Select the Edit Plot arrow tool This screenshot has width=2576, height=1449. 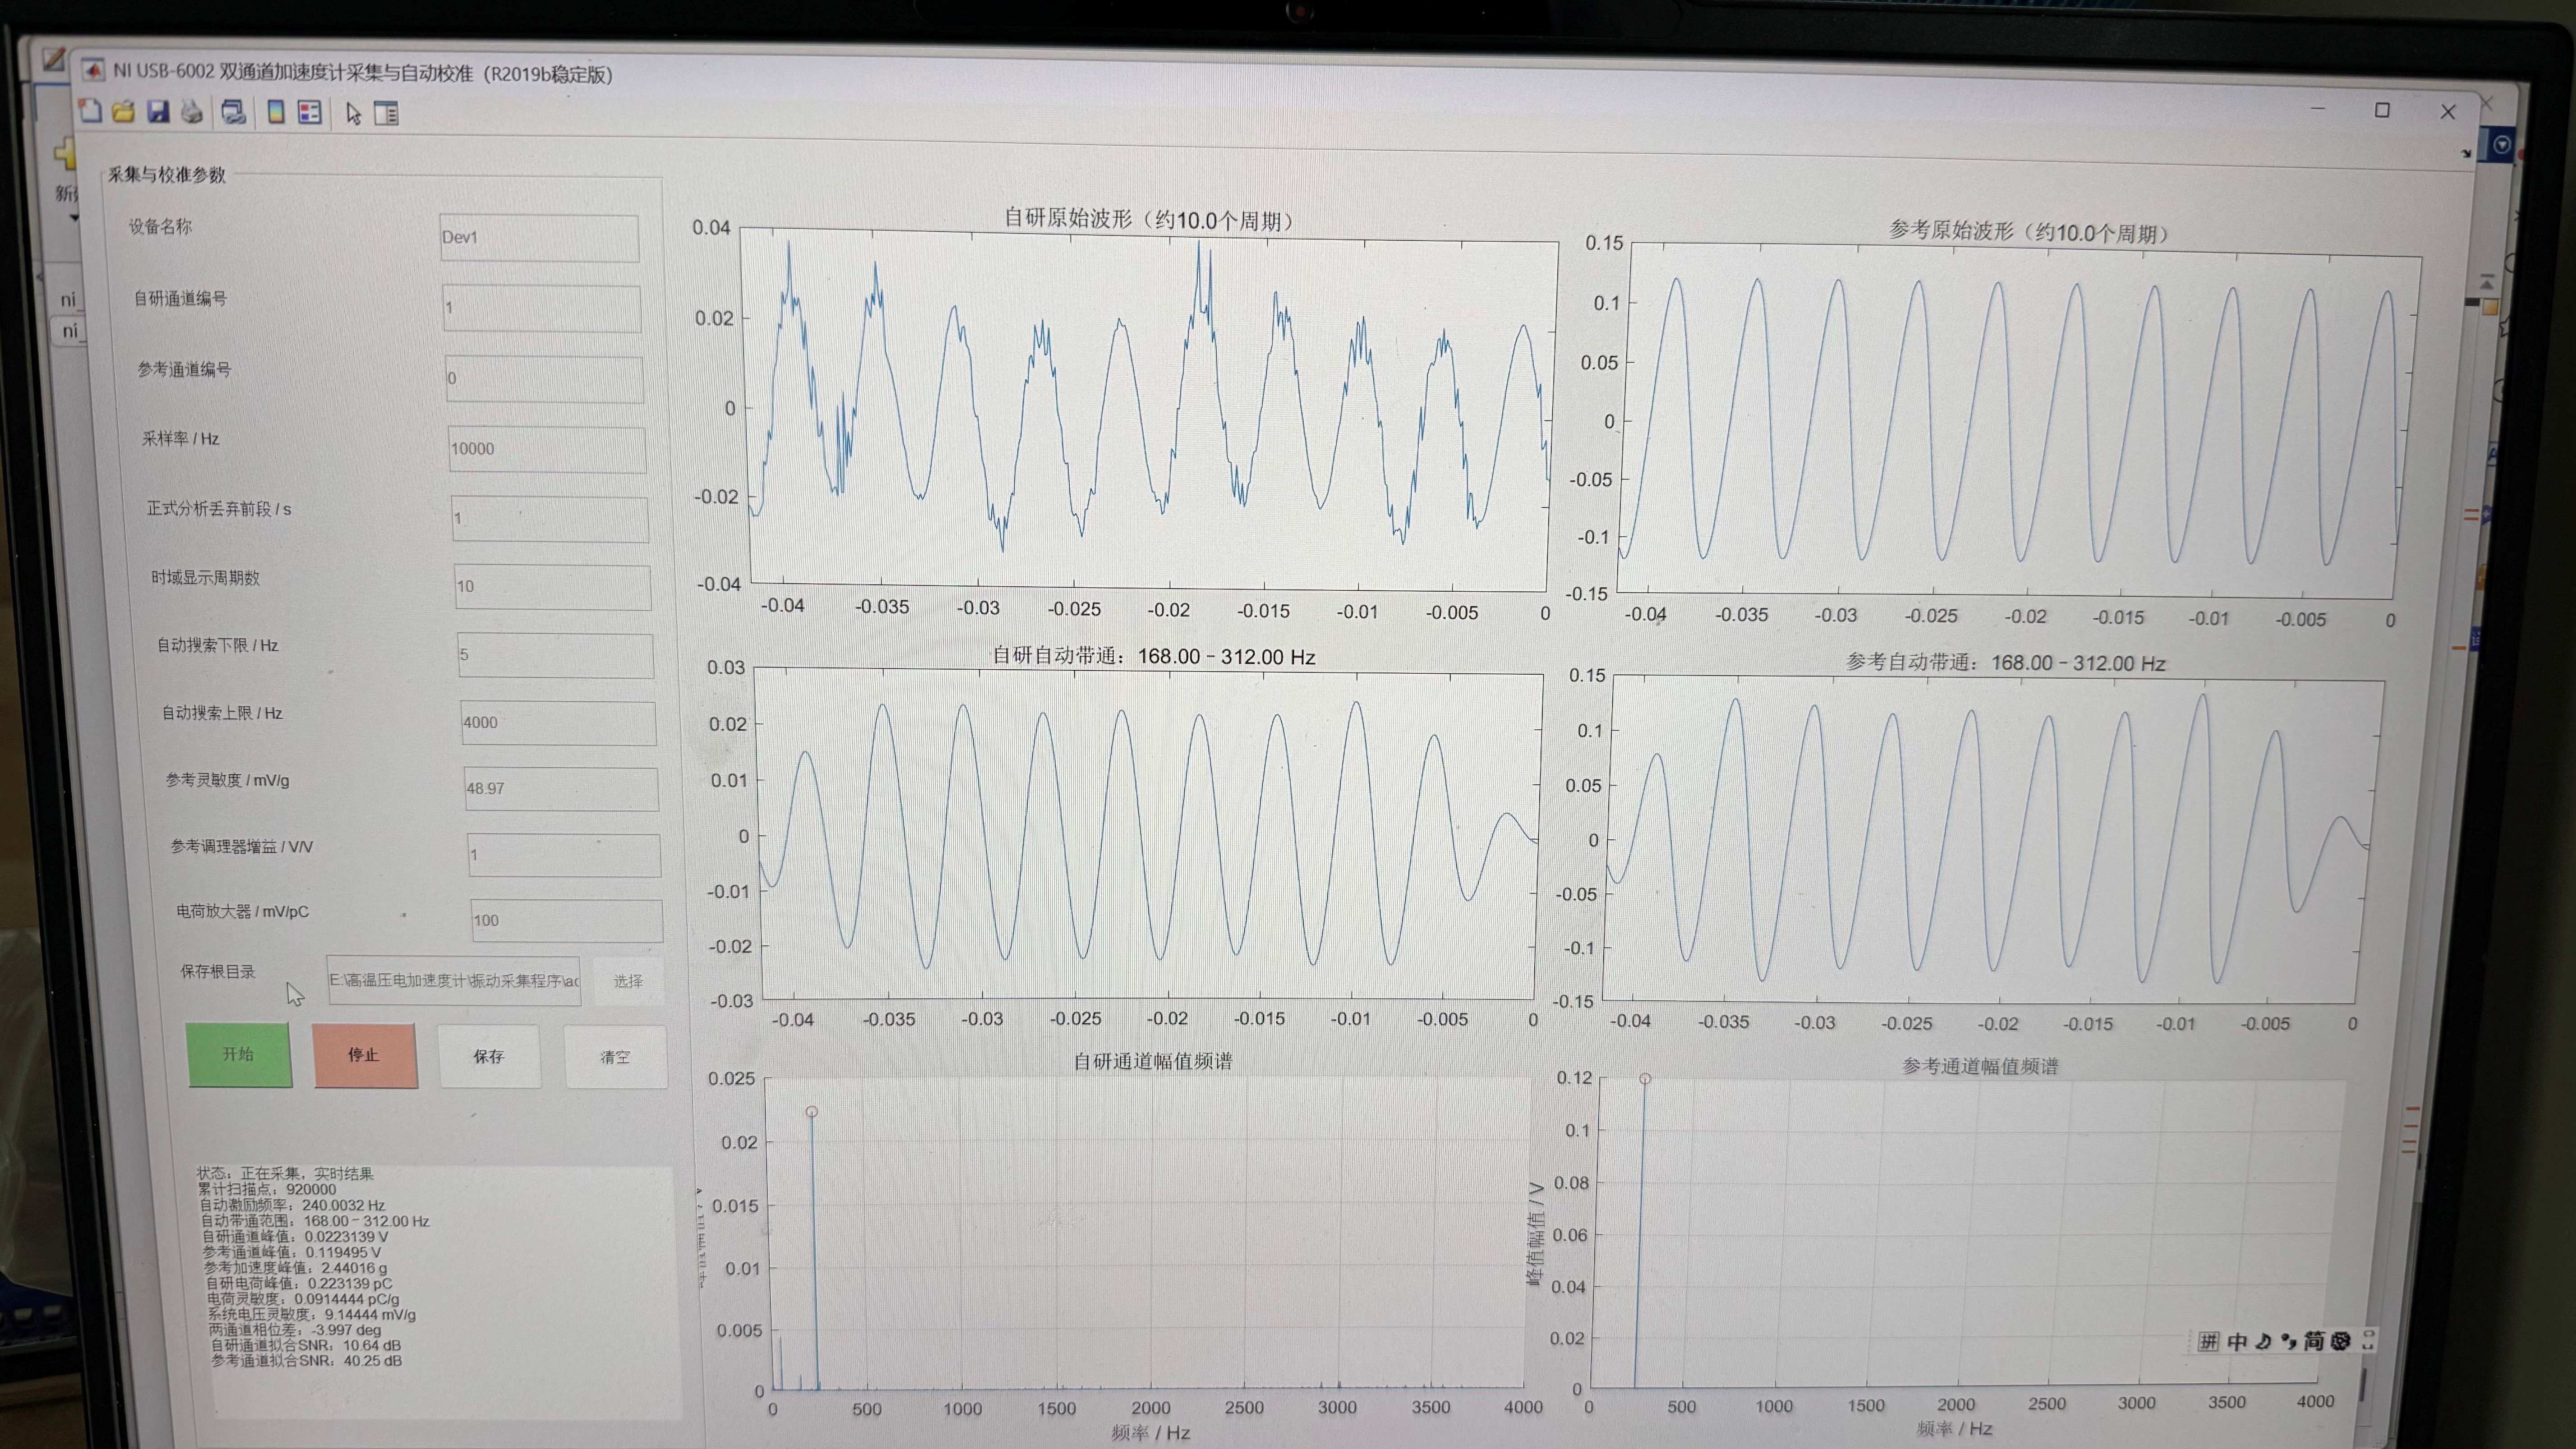click(x=353, y=113)
